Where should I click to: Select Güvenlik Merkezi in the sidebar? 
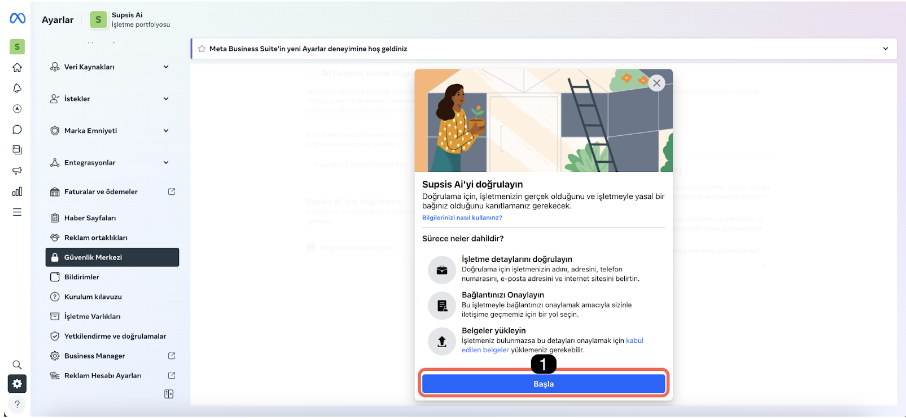[x=112, y=257]
